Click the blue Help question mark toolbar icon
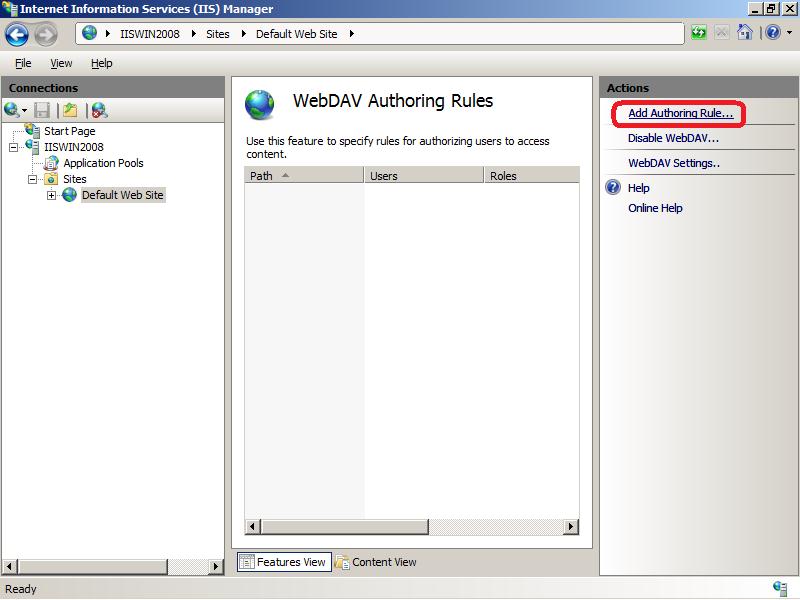The height and width of the screenshot is (600, 800). coord(771,33)
